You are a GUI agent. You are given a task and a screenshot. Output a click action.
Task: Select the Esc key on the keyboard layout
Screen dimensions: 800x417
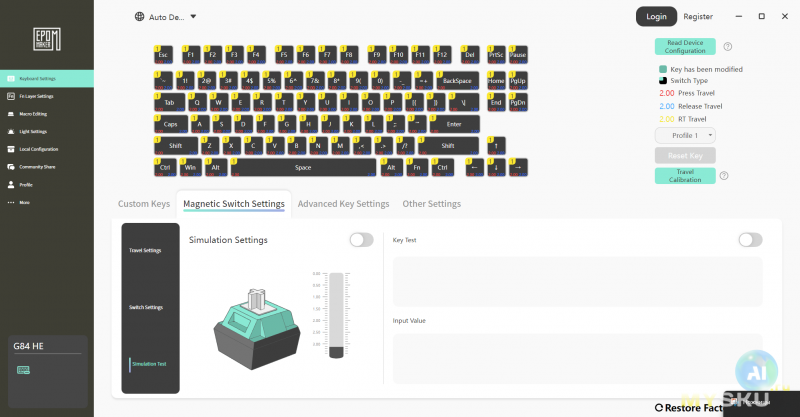(163, 55)
